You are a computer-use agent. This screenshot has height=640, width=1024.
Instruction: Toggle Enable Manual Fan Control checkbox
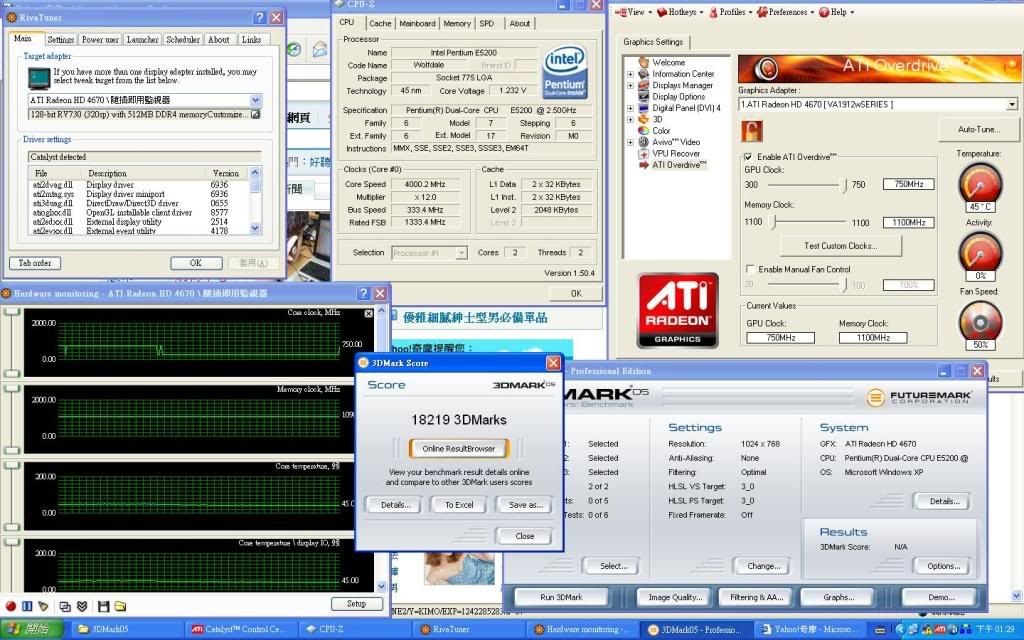click(x=750, y=268)
